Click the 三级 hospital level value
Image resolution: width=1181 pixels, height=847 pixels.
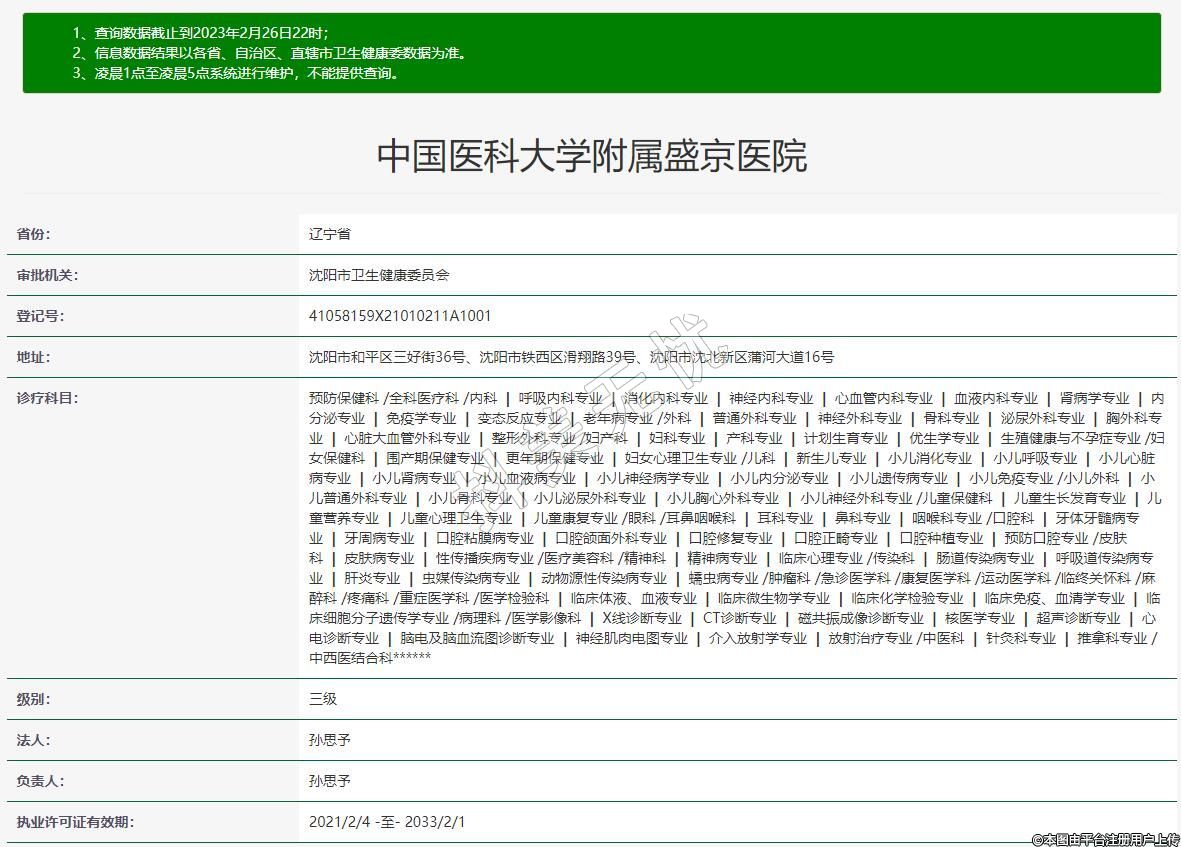point(323,699)
